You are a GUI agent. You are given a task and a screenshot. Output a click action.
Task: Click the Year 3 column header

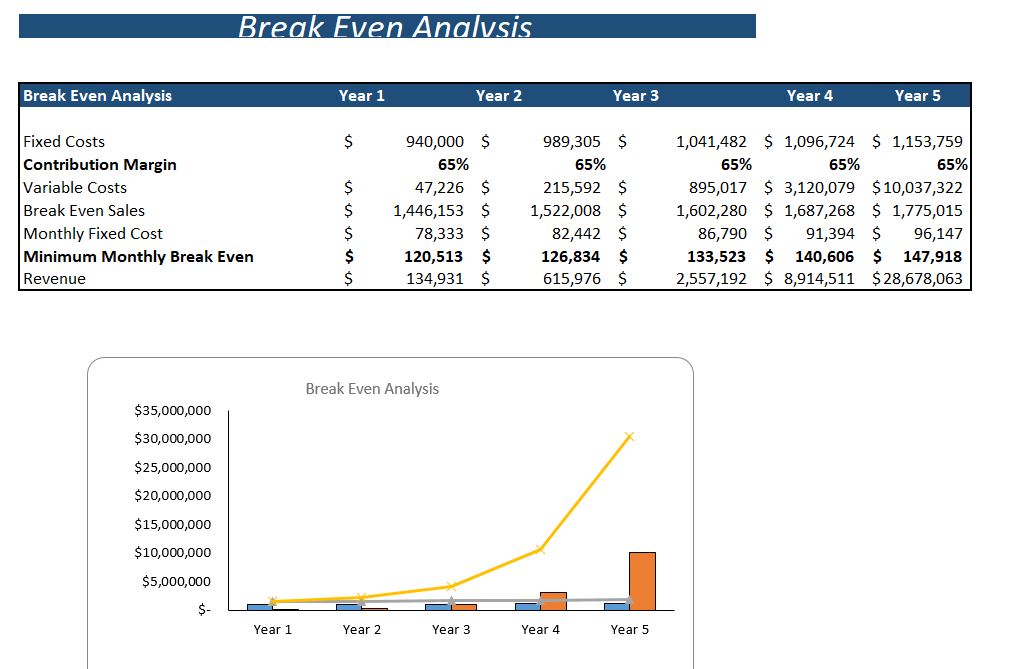(637, 95)
